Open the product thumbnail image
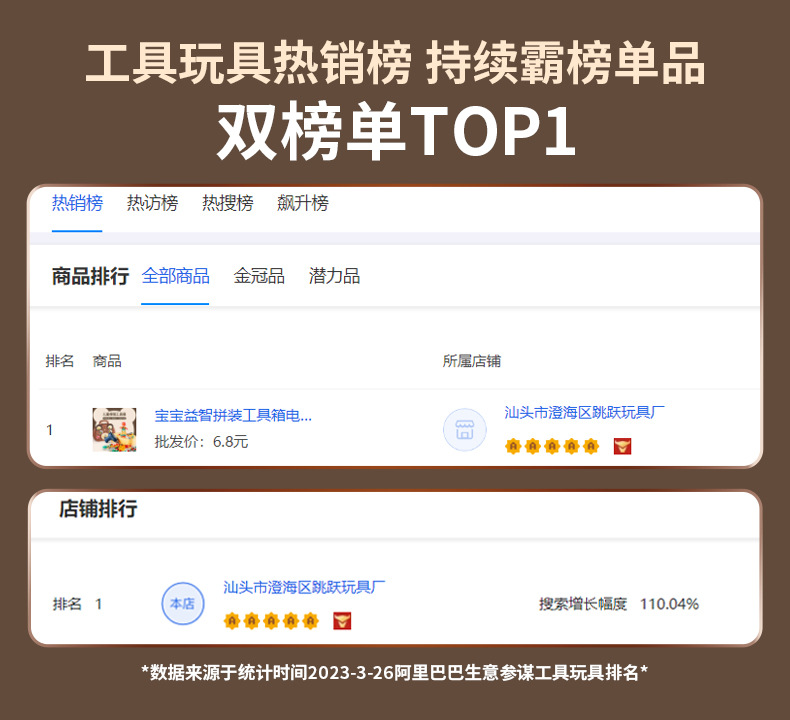This screenshot has width=790, height=720. point(114,430)
